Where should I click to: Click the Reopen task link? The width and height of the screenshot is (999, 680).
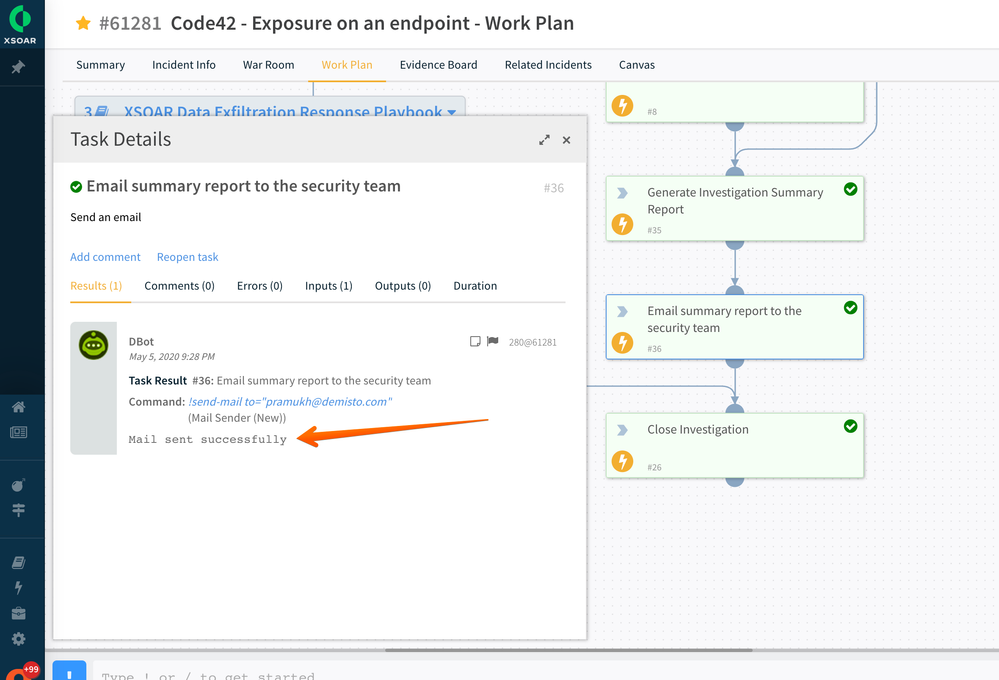187,257
